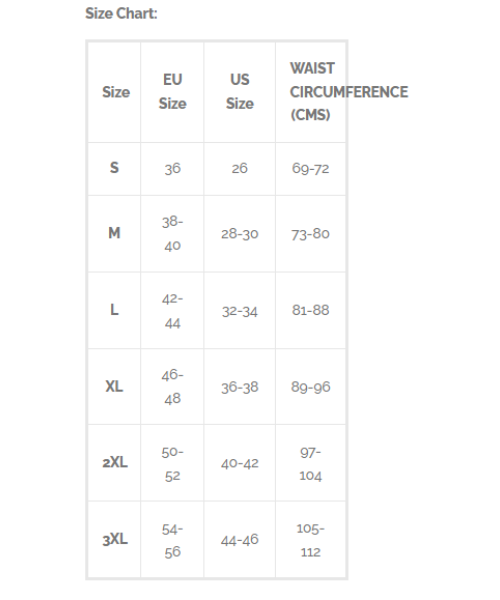The width and height of the screenshot is (500, 600).
Task: Click US size 40-42 cell
Action: point(240,463)
